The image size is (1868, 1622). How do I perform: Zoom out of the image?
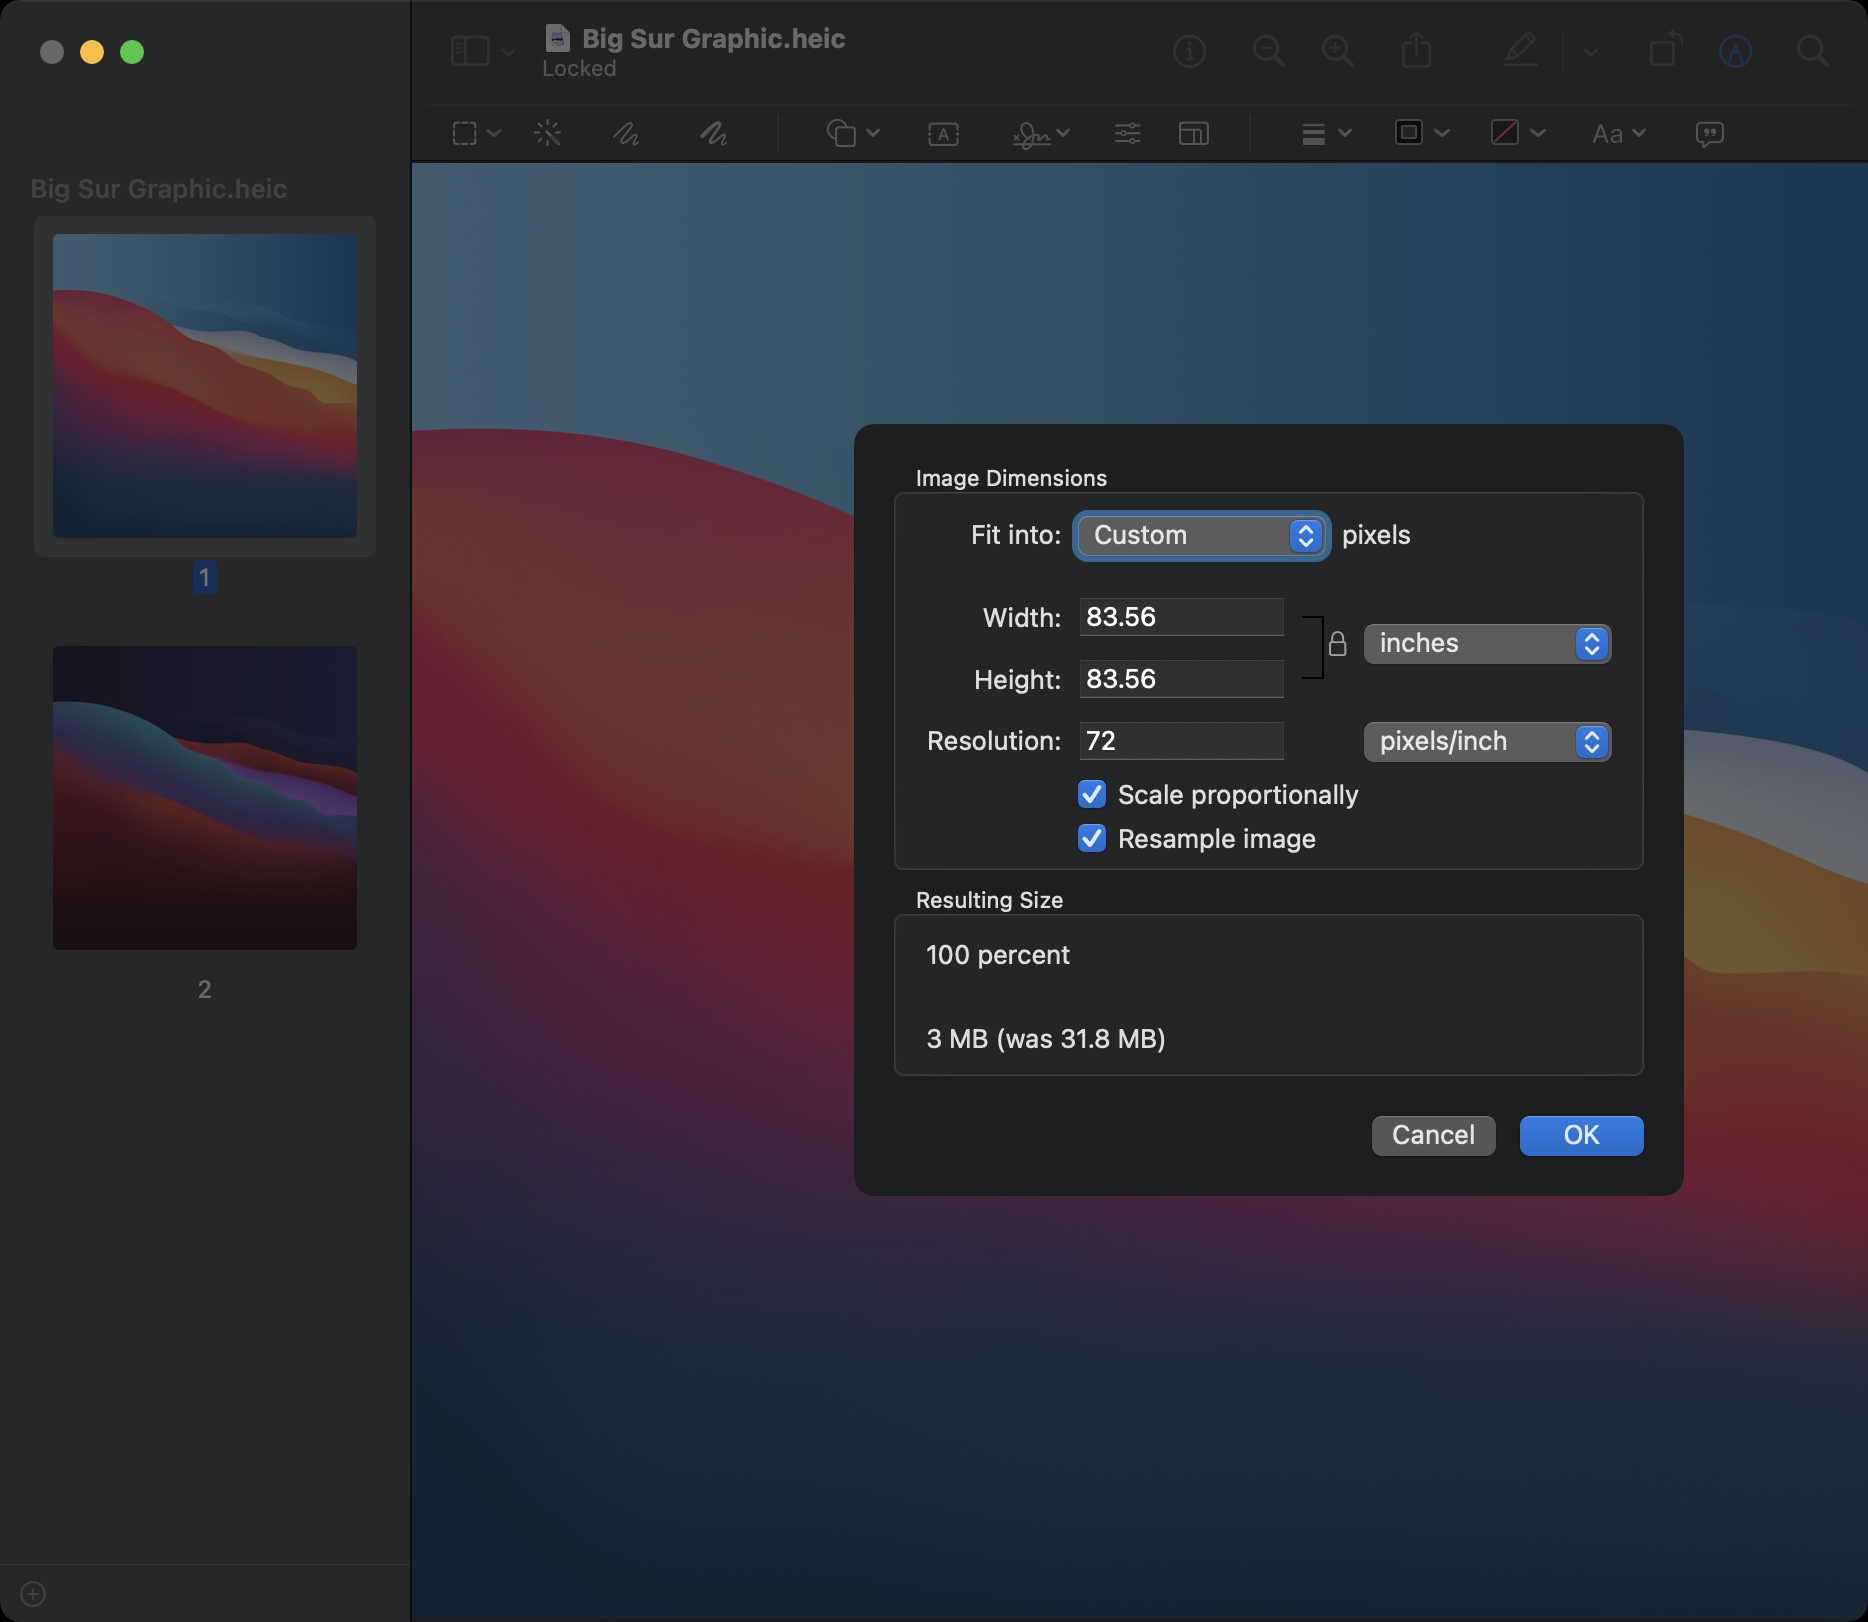(1268, 51)
